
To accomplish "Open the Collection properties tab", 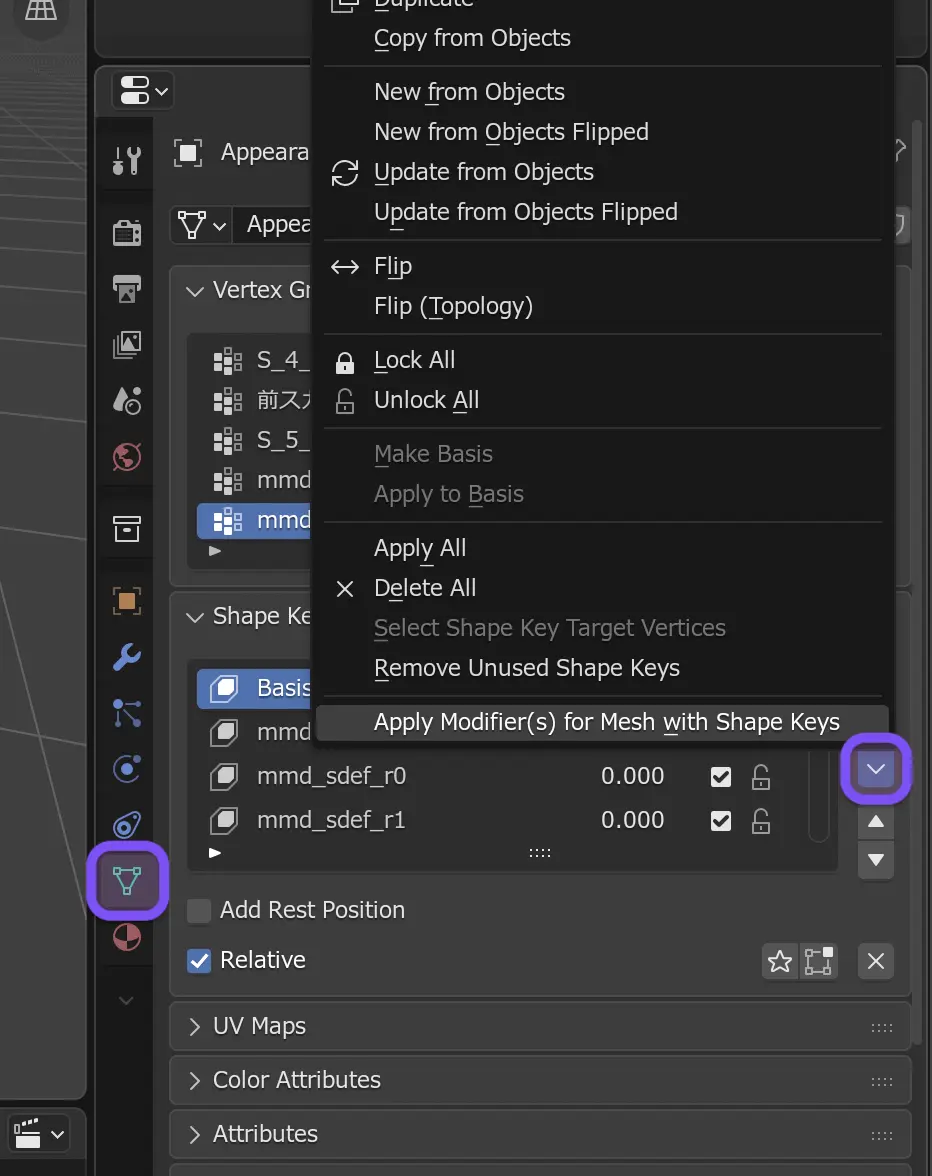I will coord(127,529).
